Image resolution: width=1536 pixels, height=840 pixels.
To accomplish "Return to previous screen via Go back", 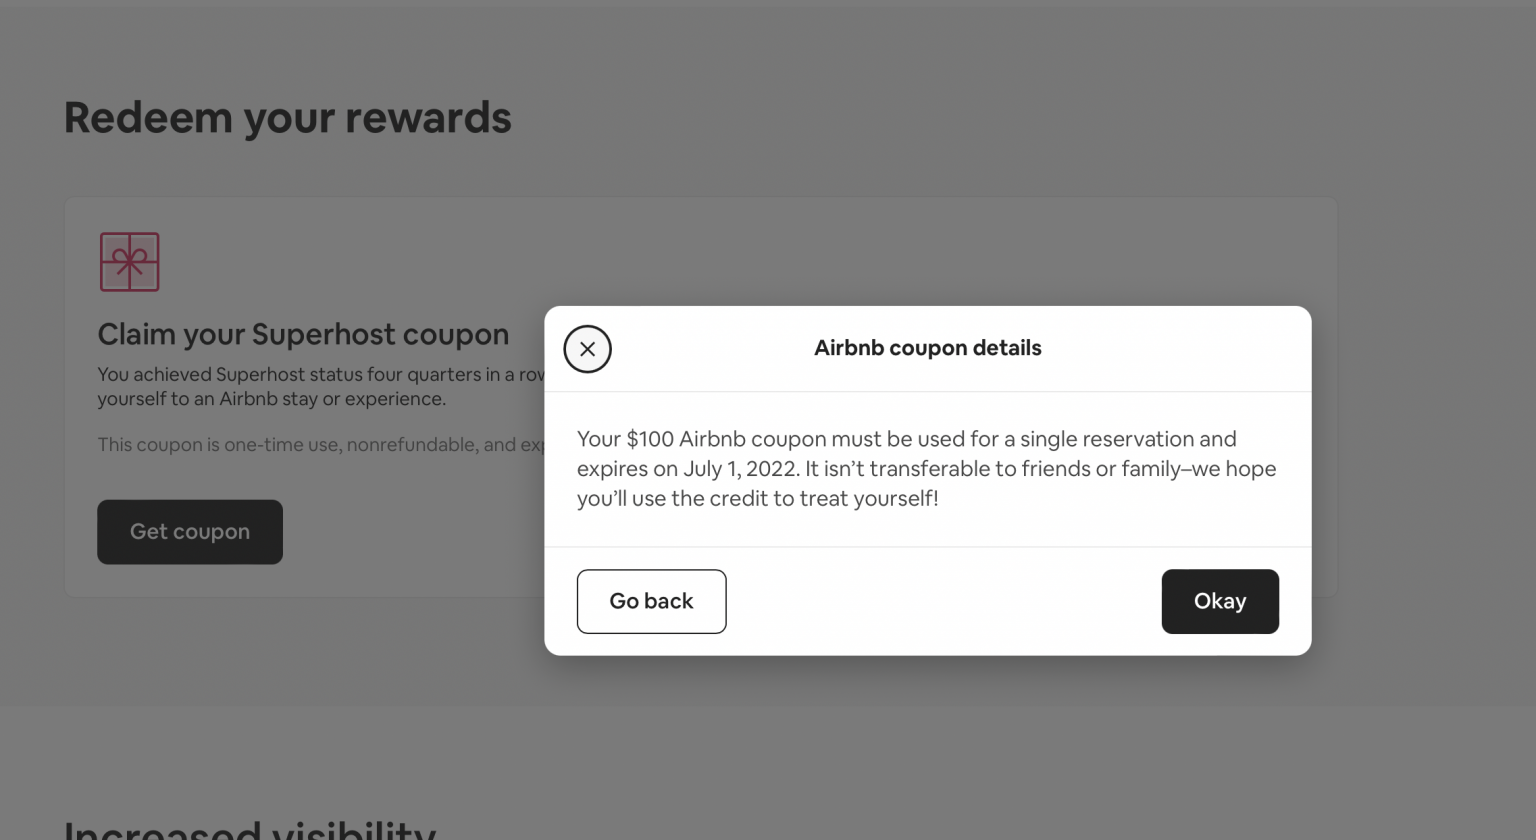I will [651, 601].
